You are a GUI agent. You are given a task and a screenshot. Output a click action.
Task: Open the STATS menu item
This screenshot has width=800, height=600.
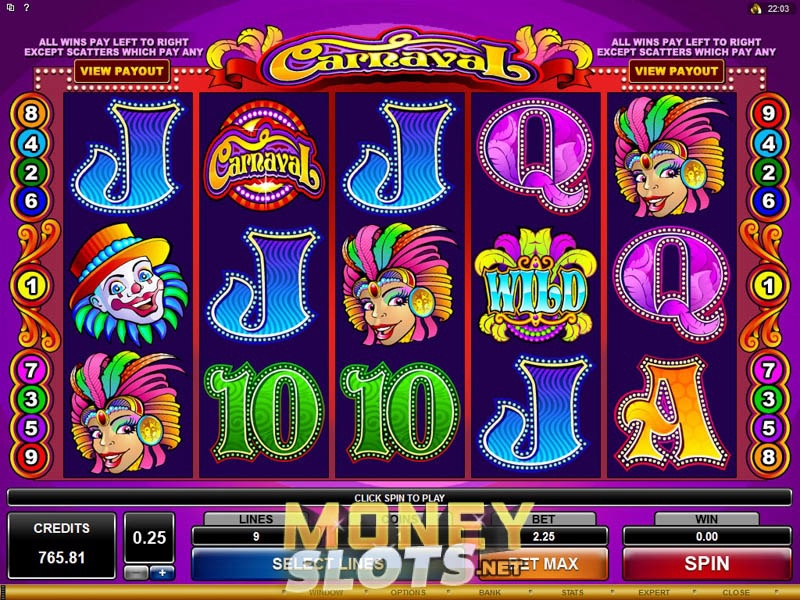tap(572, 592)
